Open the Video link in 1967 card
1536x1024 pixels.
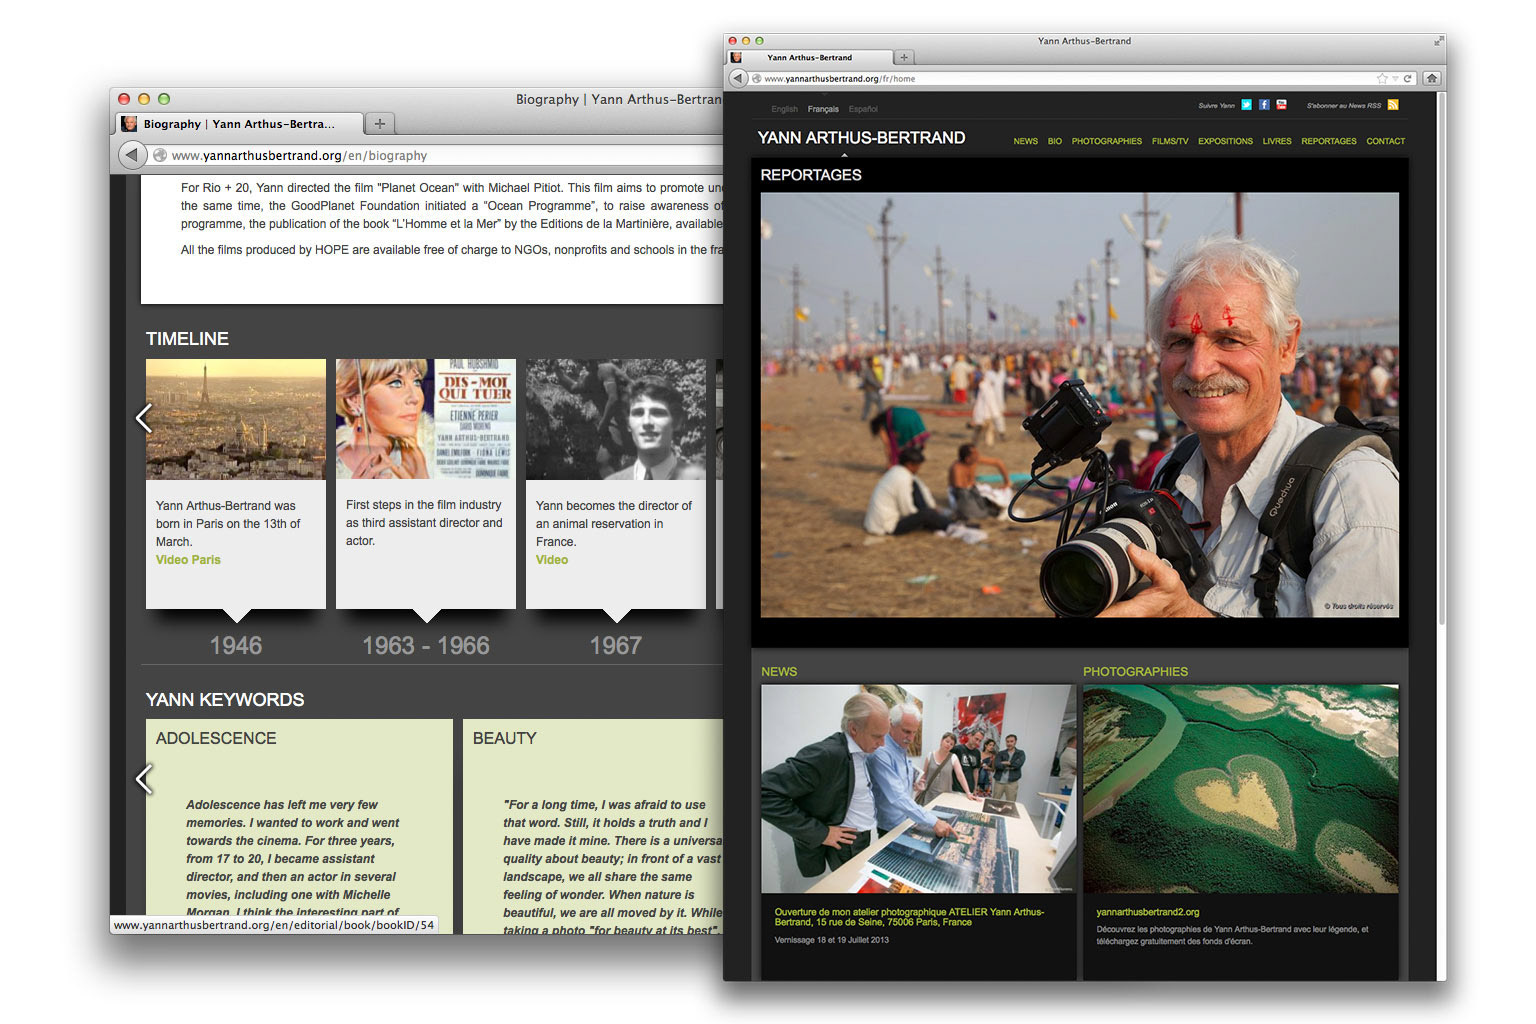click(552, 560)
